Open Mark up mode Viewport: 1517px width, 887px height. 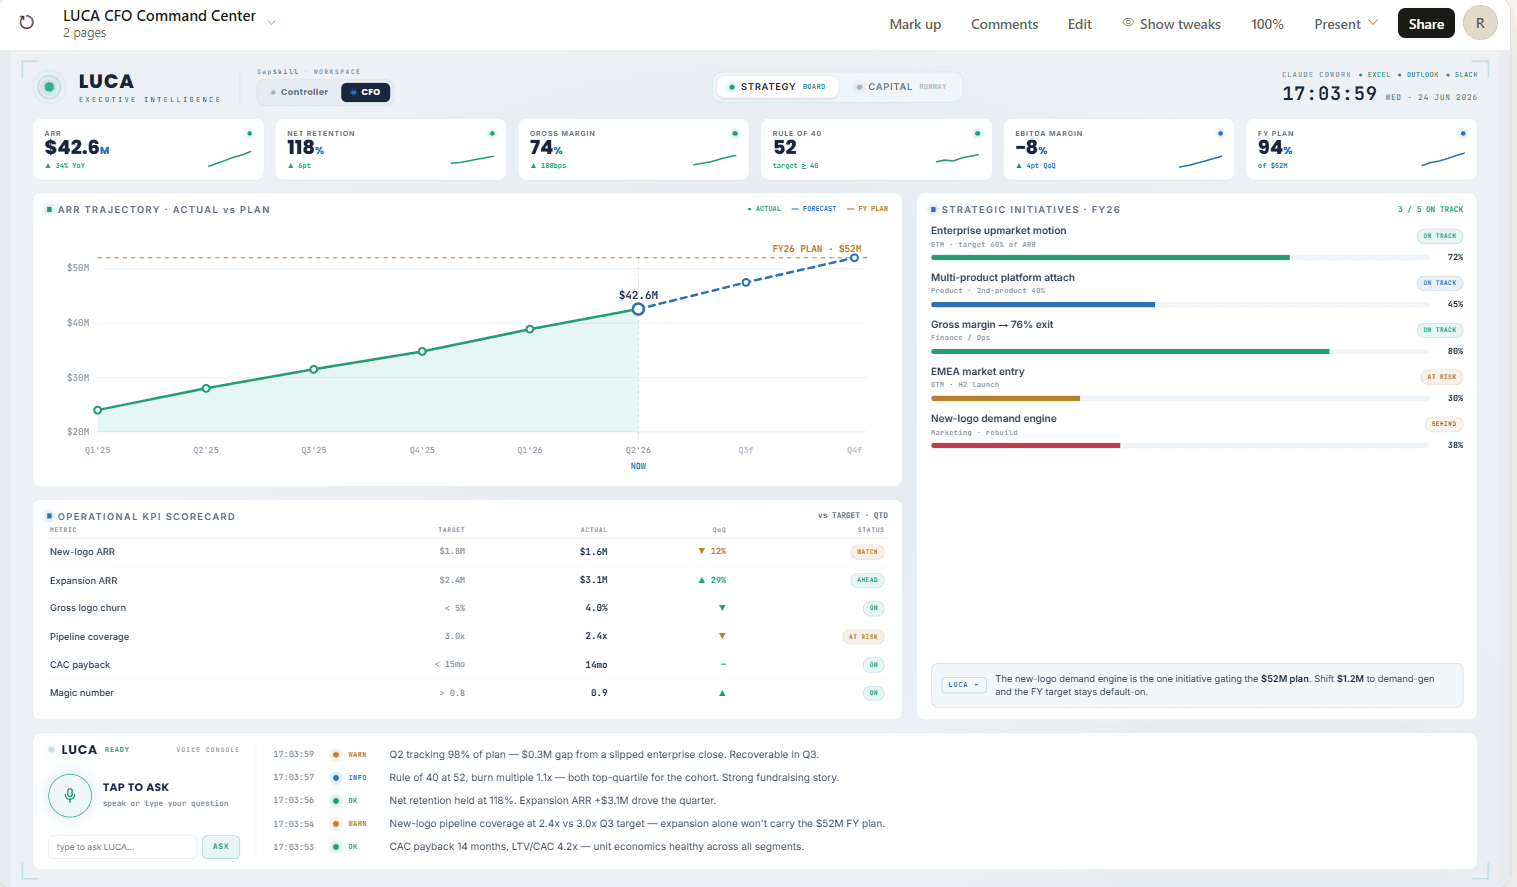pos(915,24)
